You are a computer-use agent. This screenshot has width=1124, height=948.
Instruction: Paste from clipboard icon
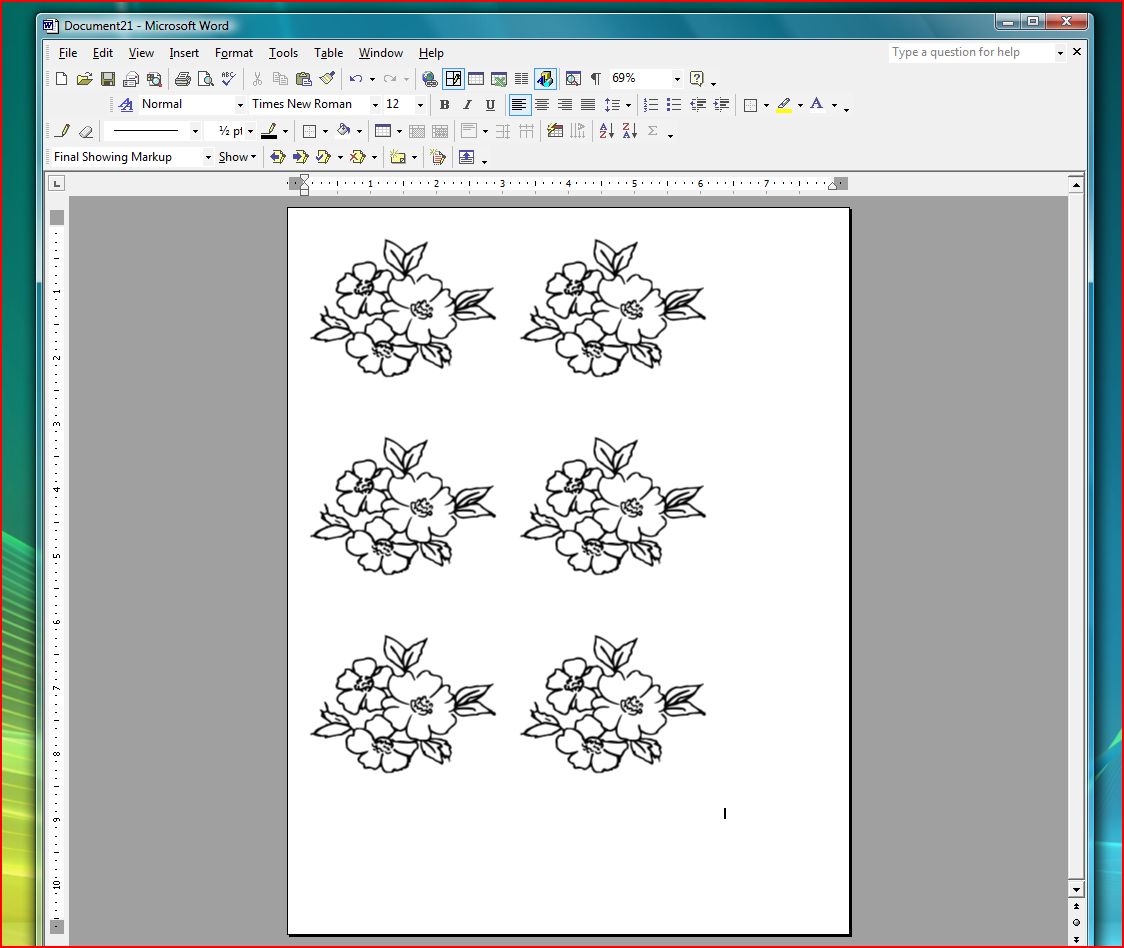click(304, 79)
